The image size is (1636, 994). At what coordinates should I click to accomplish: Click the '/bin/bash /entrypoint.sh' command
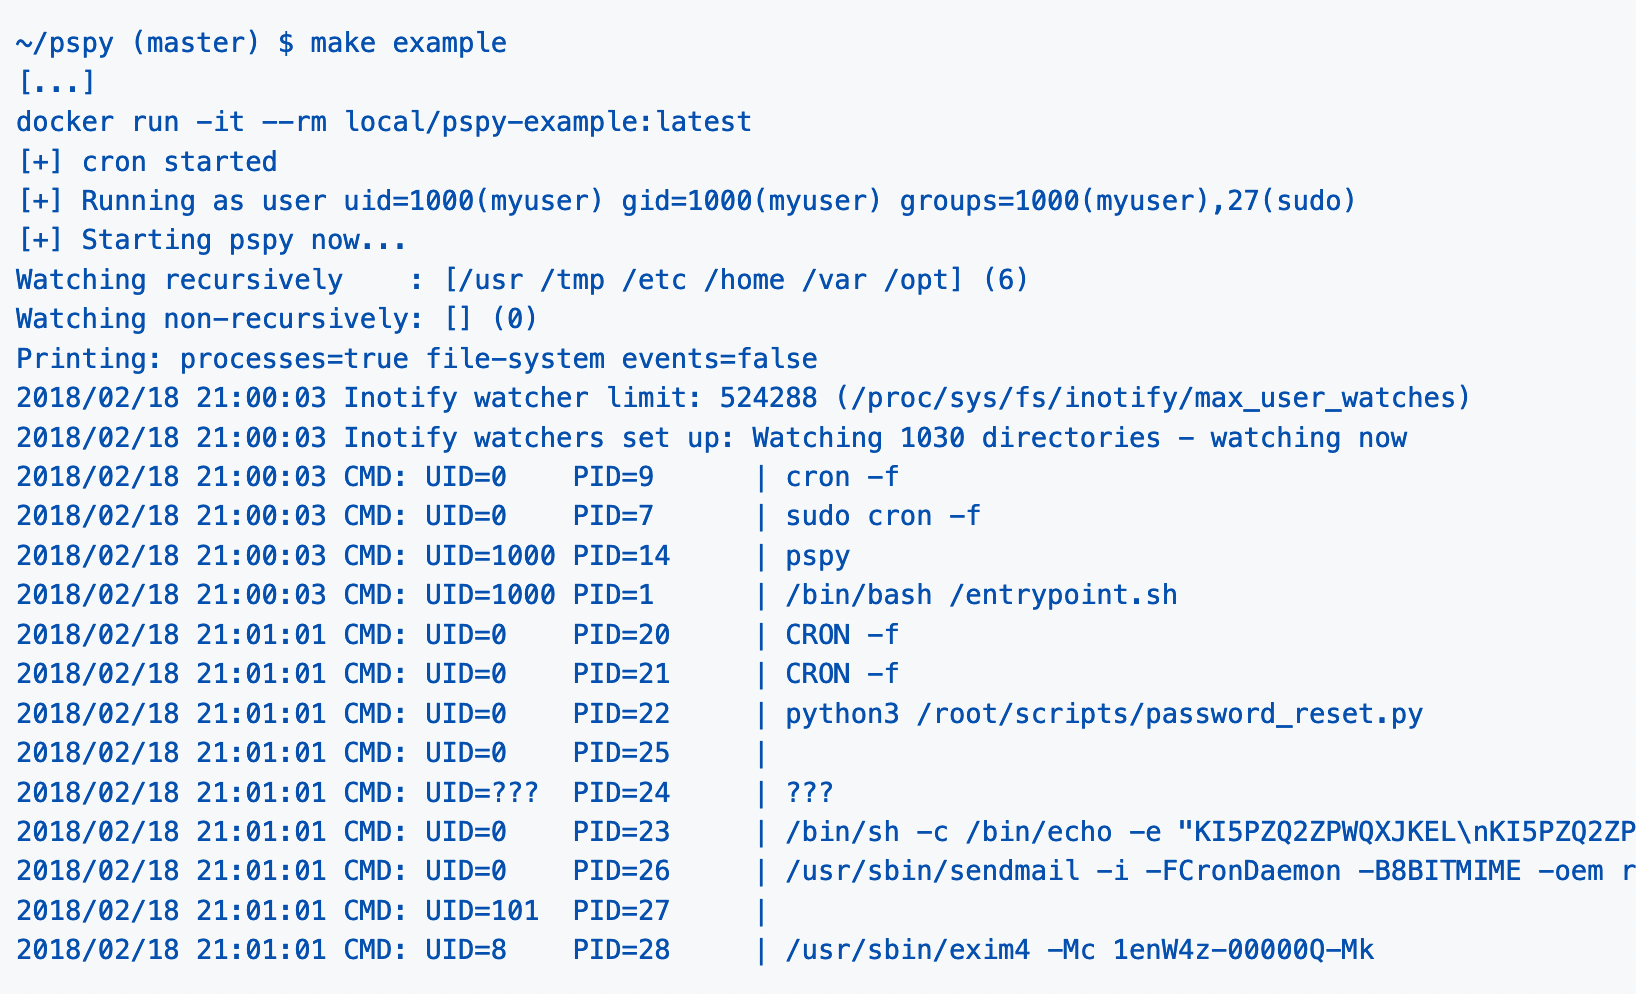[x=981, y=596]
